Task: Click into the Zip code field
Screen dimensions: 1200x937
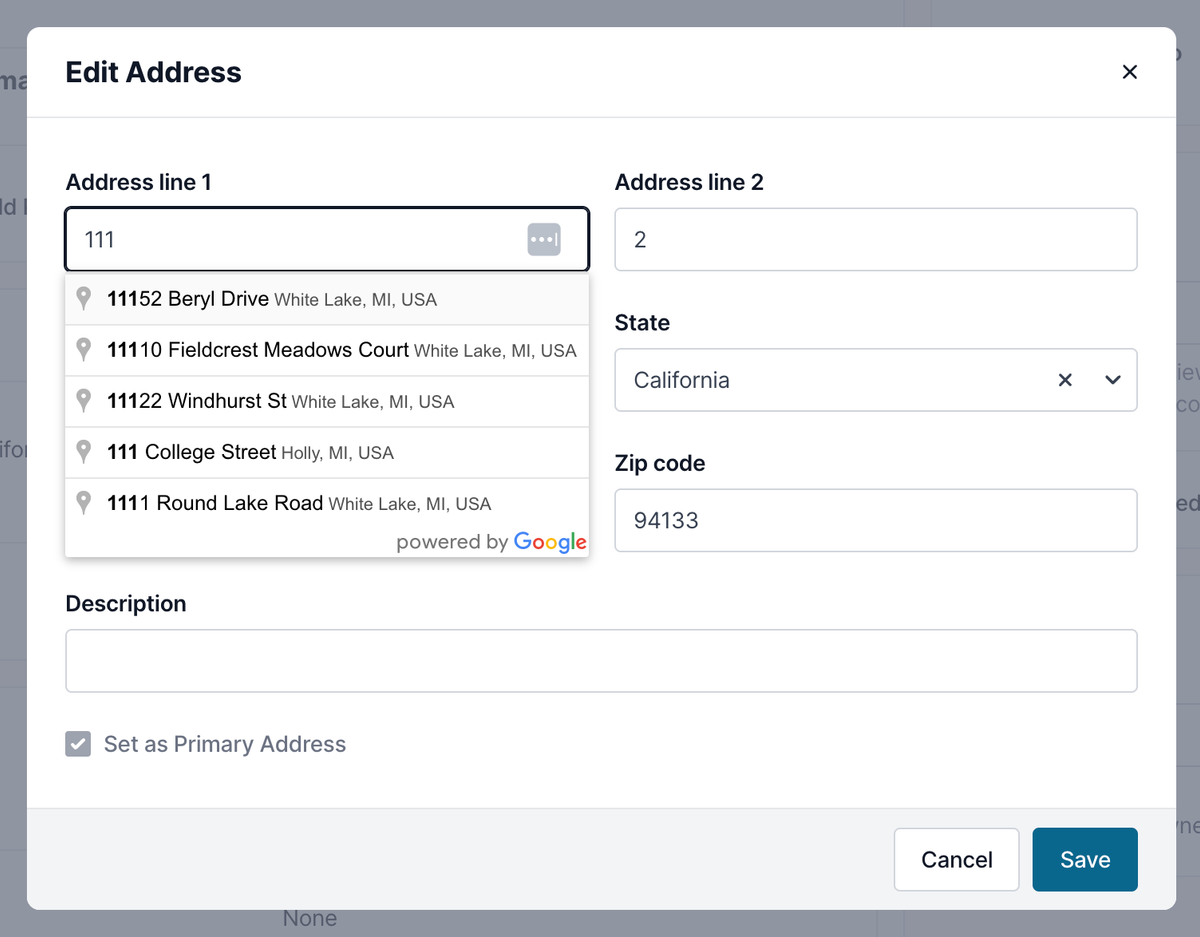Action: (x=876, y=520)
